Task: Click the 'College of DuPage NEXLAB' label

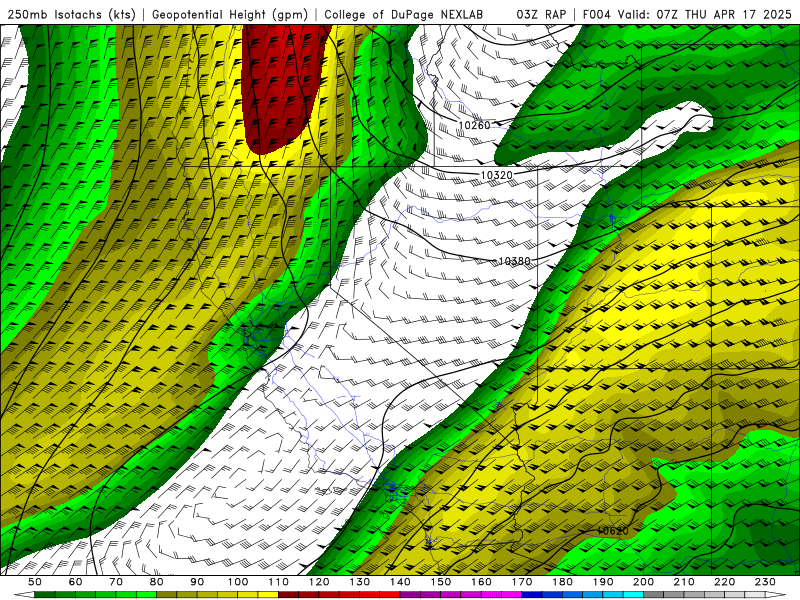Action: click(x=404, y=15)
